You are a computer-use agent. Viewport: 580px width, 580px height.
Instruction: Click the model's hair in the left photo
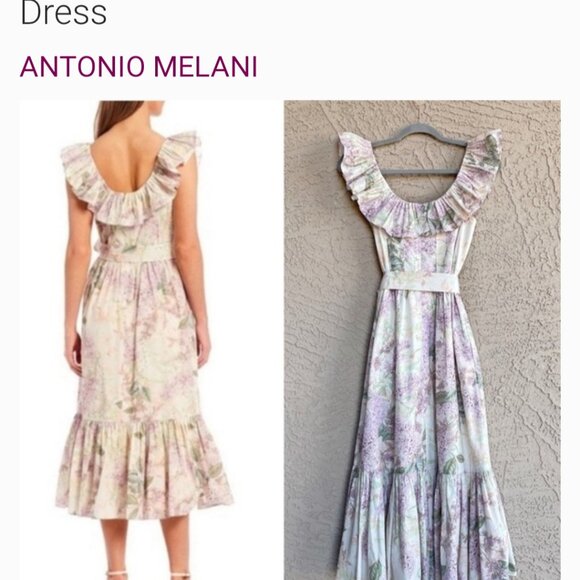pos(118,117)
